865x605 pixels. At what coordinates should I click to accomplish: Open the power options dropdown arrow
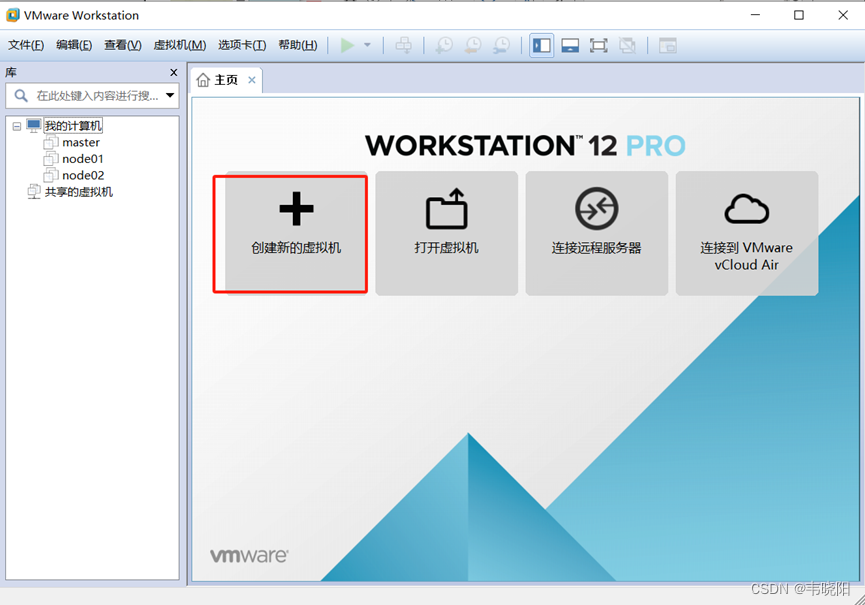367,45
